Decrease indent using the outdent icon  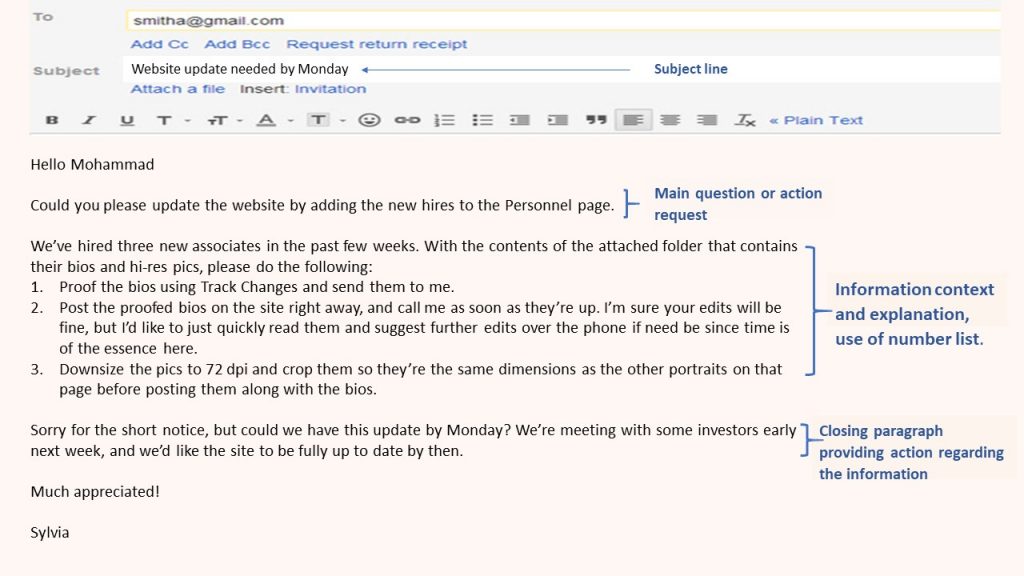point(520,120)
